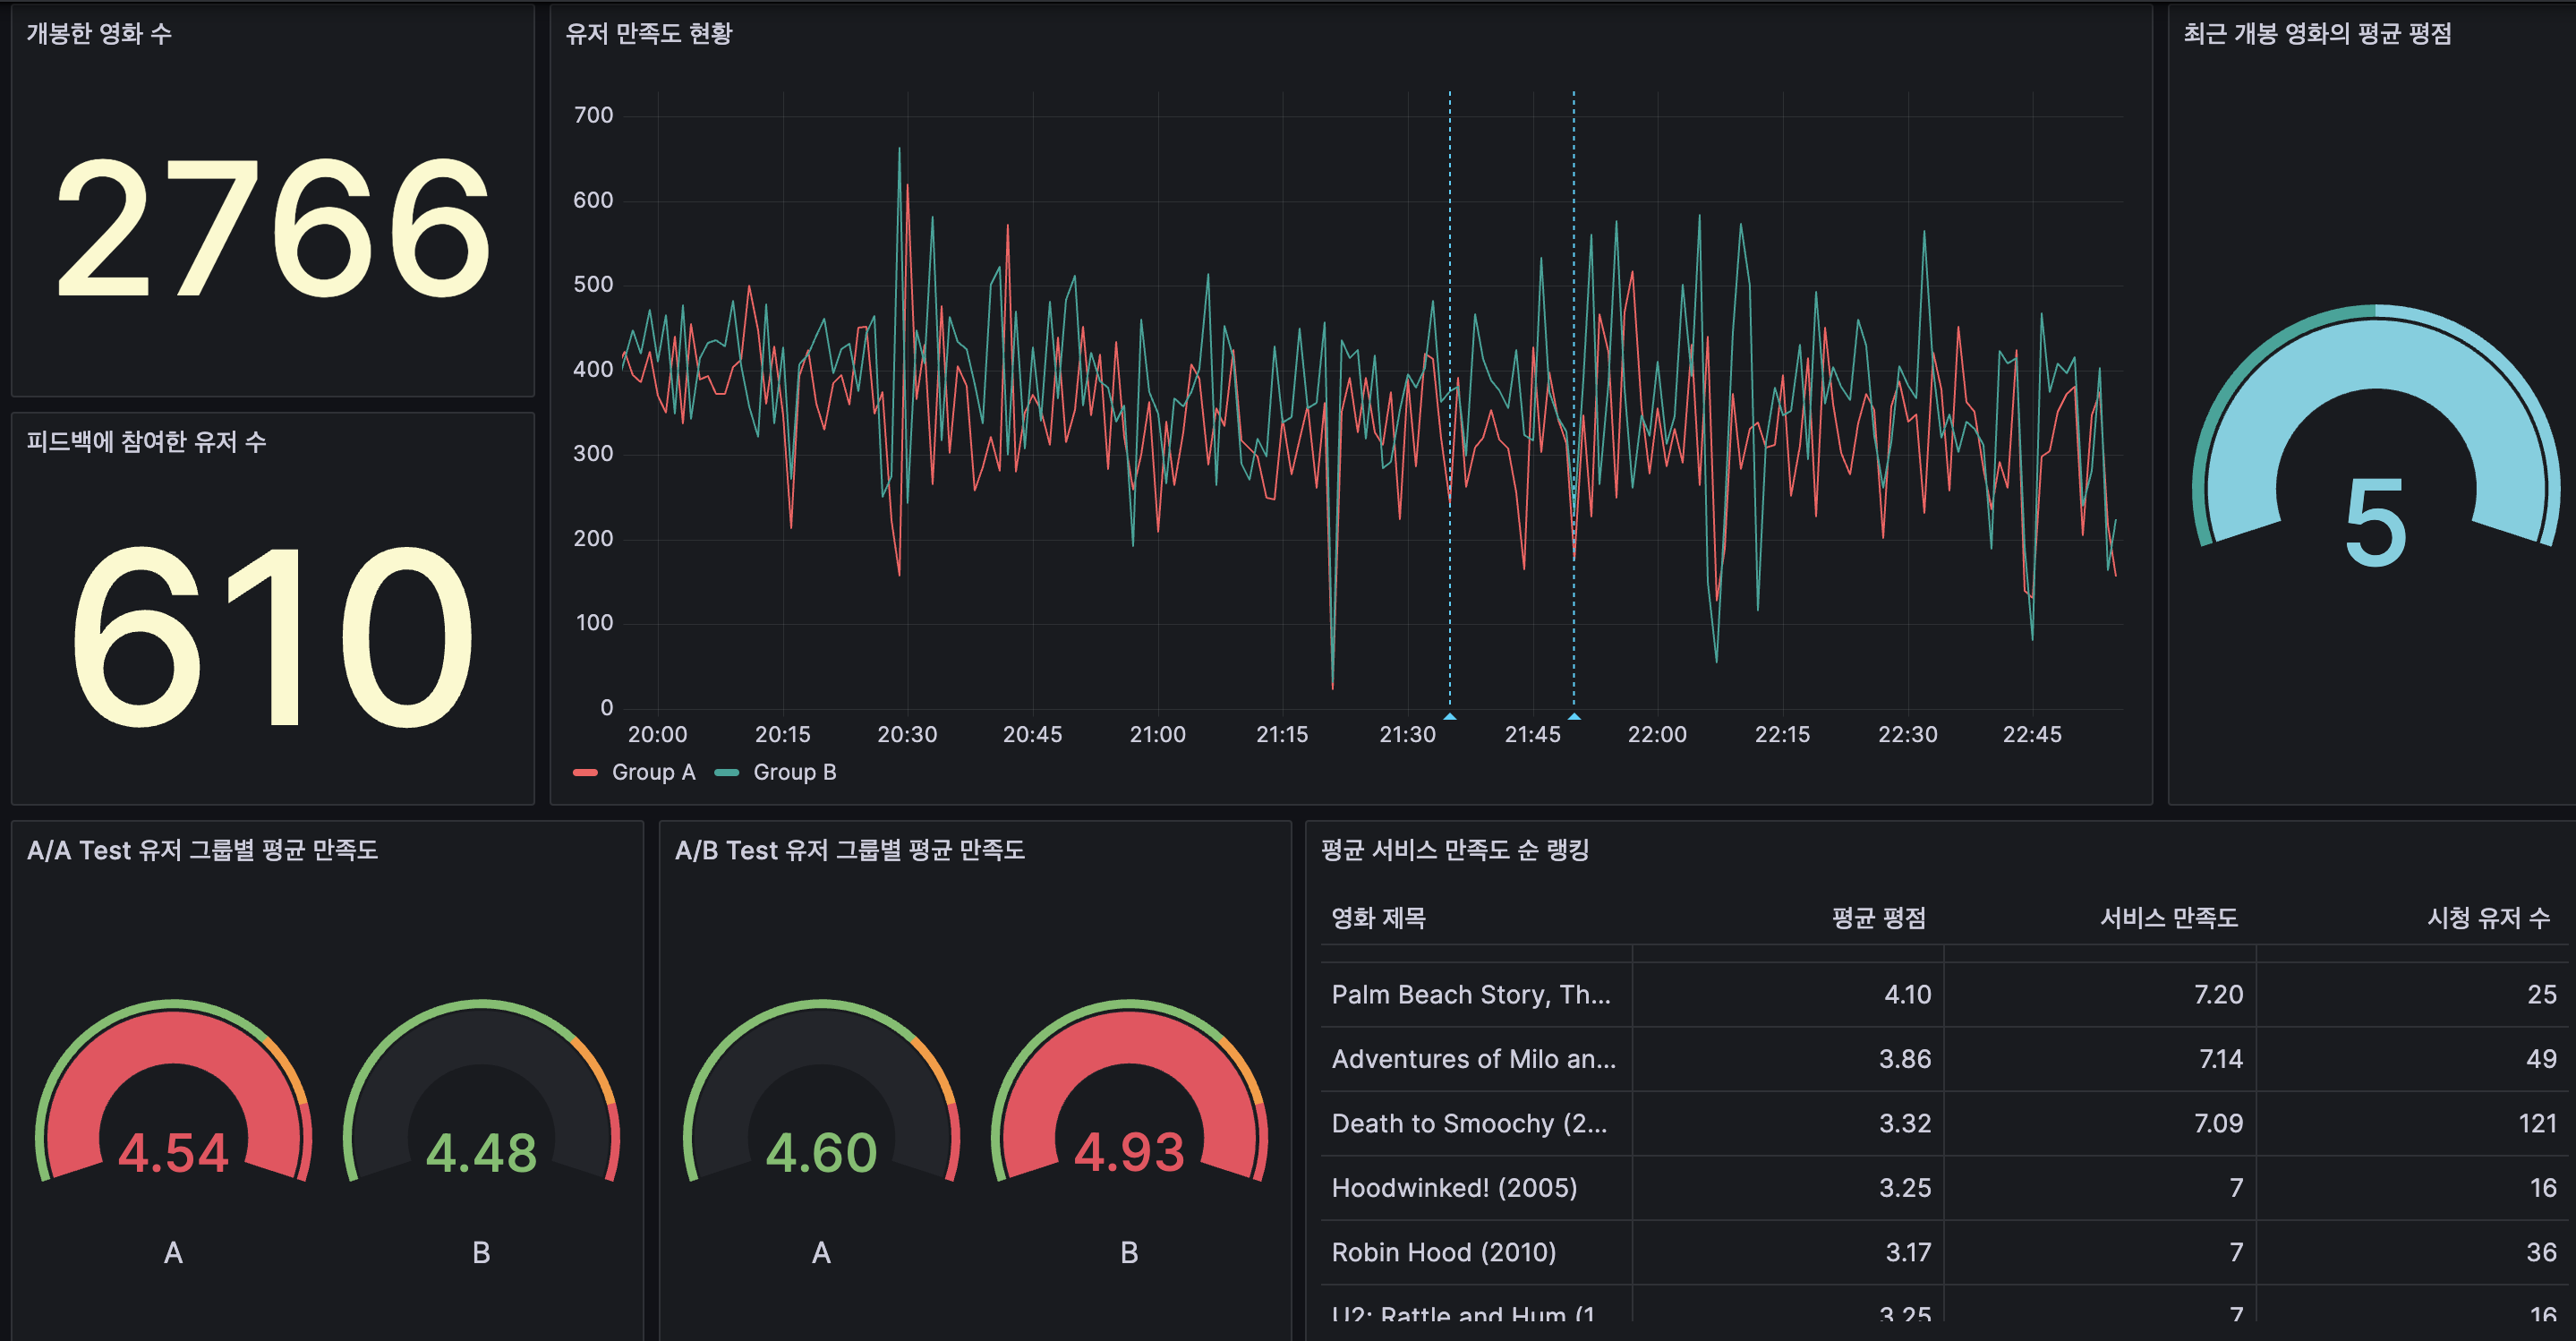Image resolution: width=2576 pixels, height=1341 pixels.
Task: Toggle Group A series in legend
Action: click(653, 772)
